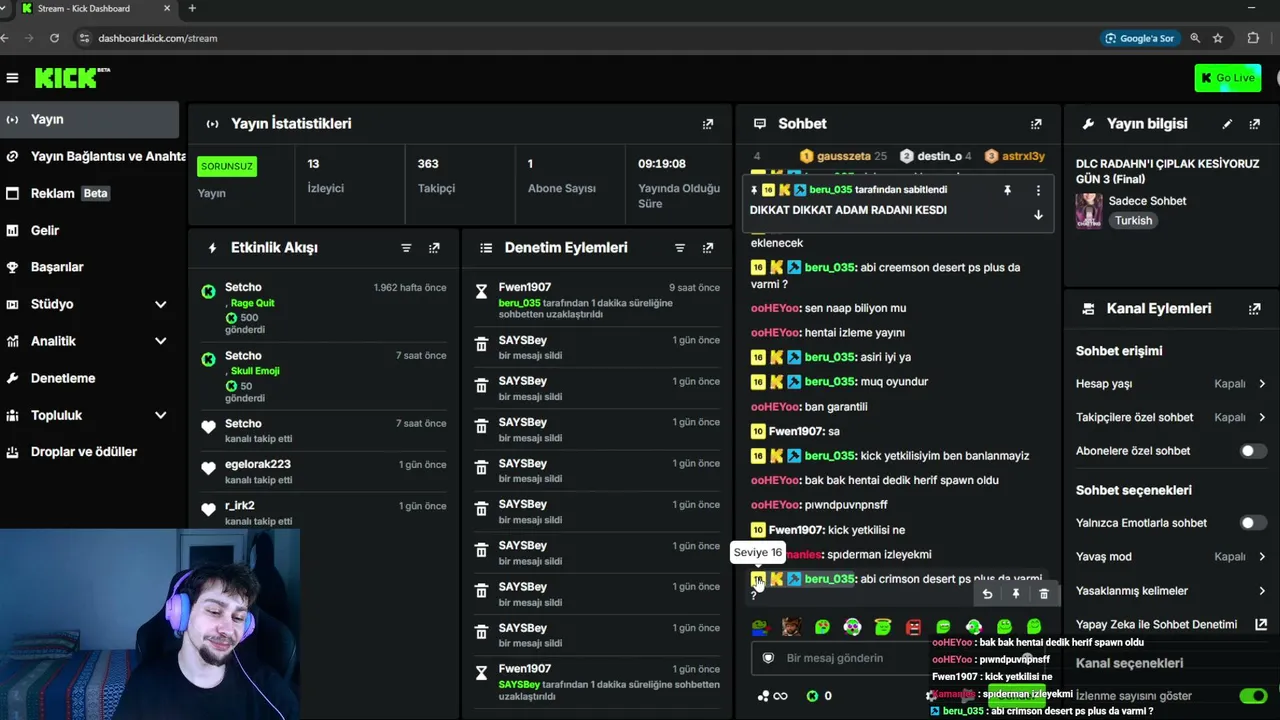Open the Yayın sidebar item
Viewport: 1280px width, 720px height.
tap(90, 120)
